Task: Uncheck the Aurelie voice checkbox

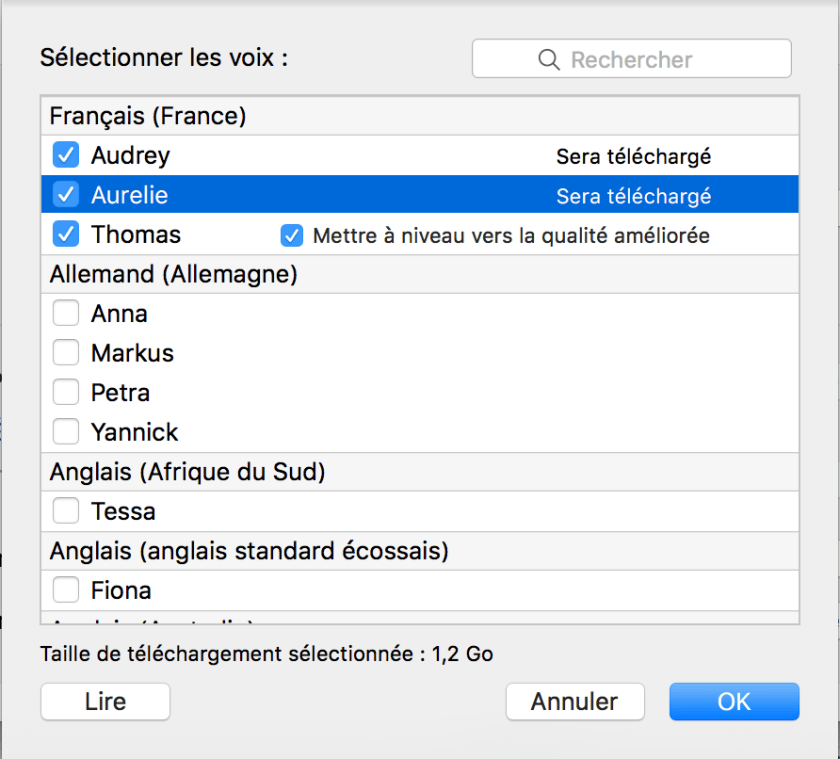Action: click(x=66, y=195)
